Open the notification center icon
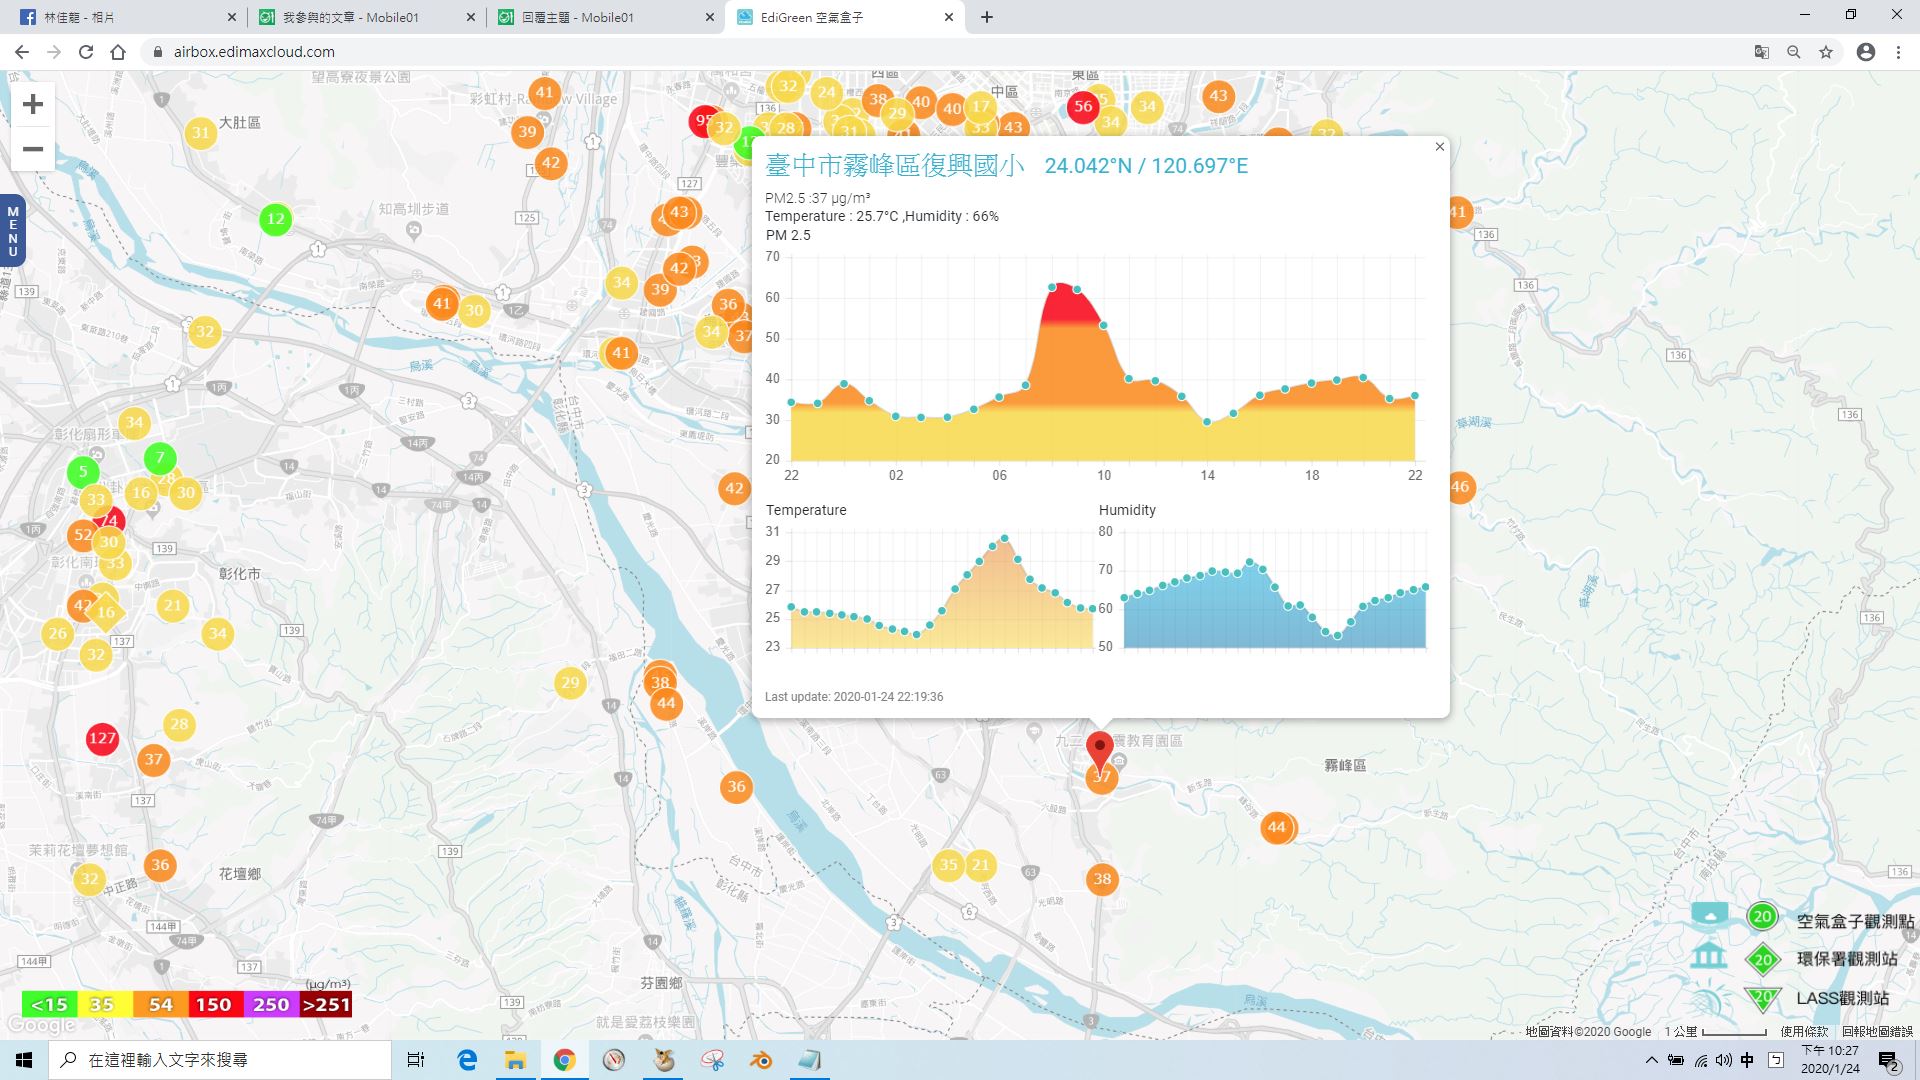 click(1888, 1060)
